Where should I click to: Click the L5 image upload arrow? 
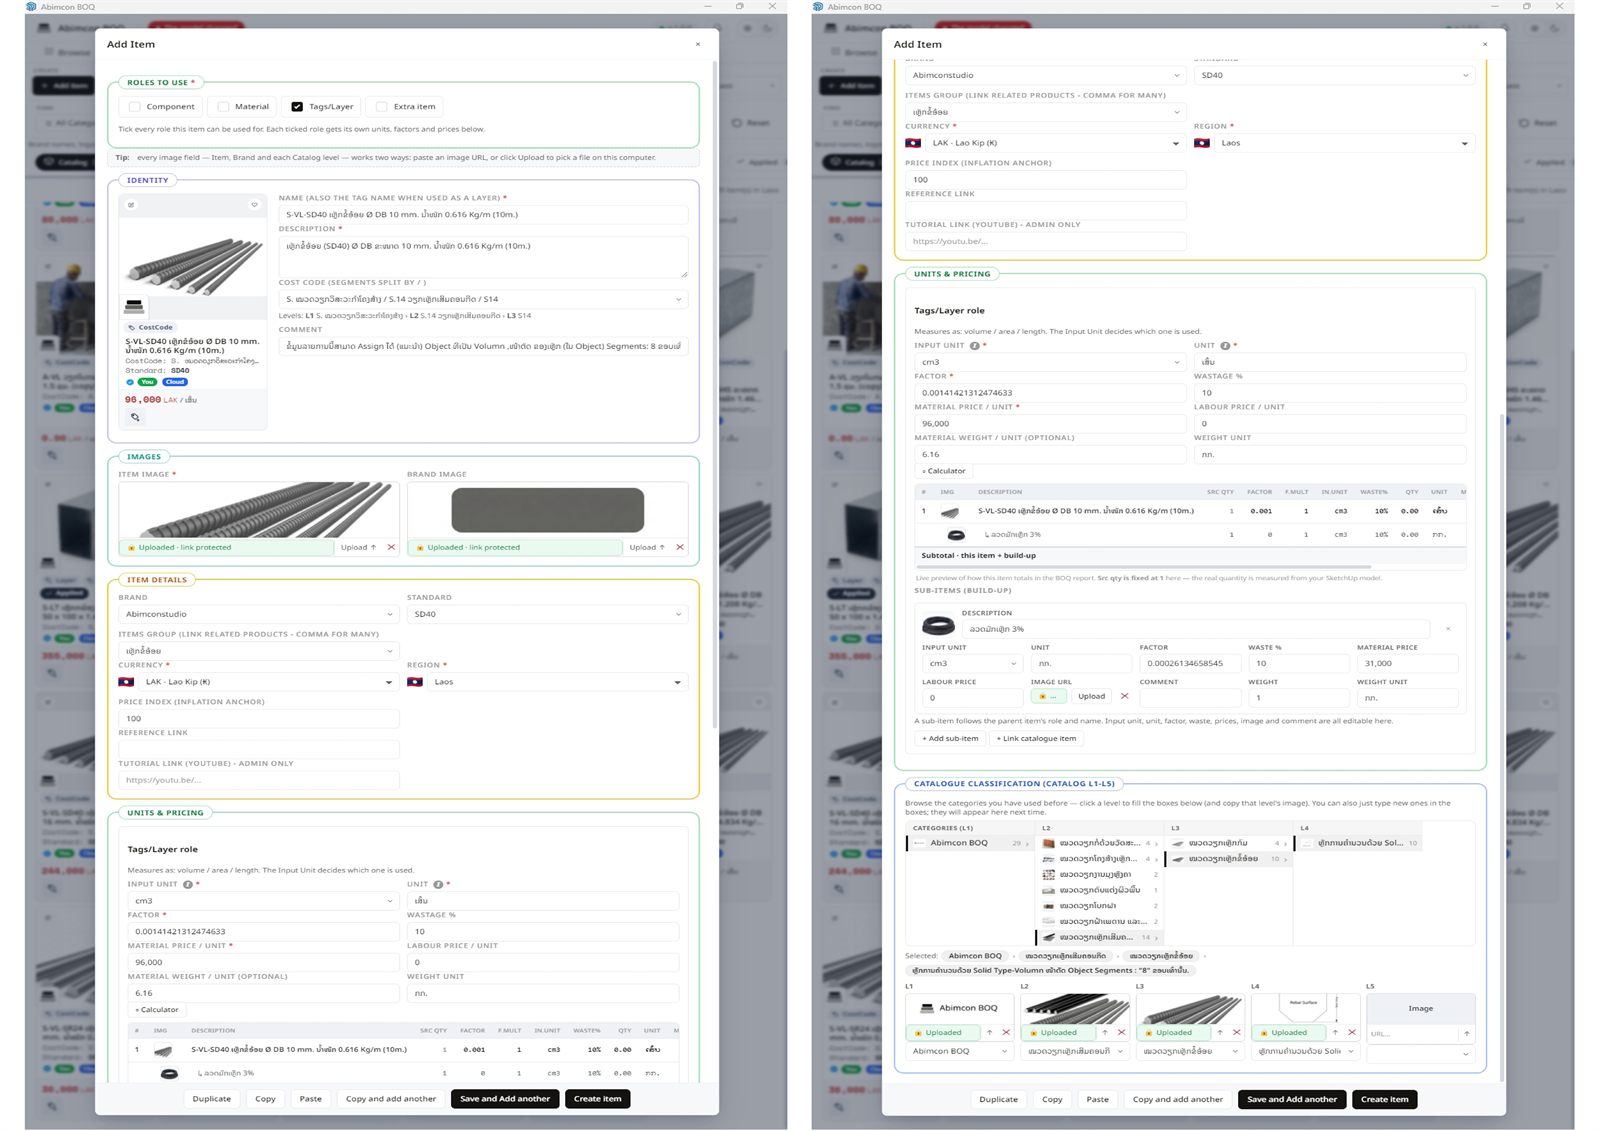coord(1466,1033)
